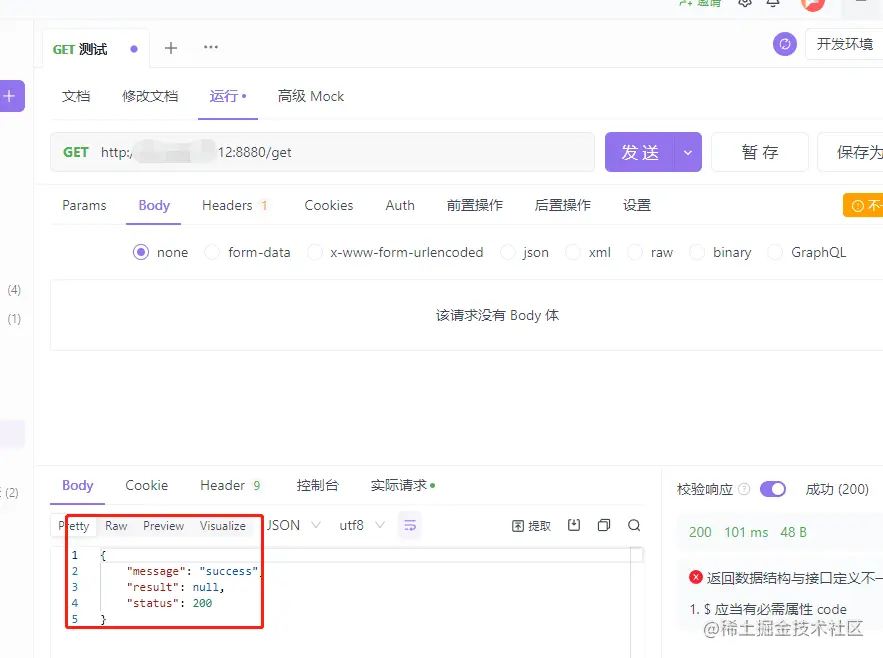Click the 101 ms response time
This screenshot has height=658, width=883.
(x=746, y=532)
